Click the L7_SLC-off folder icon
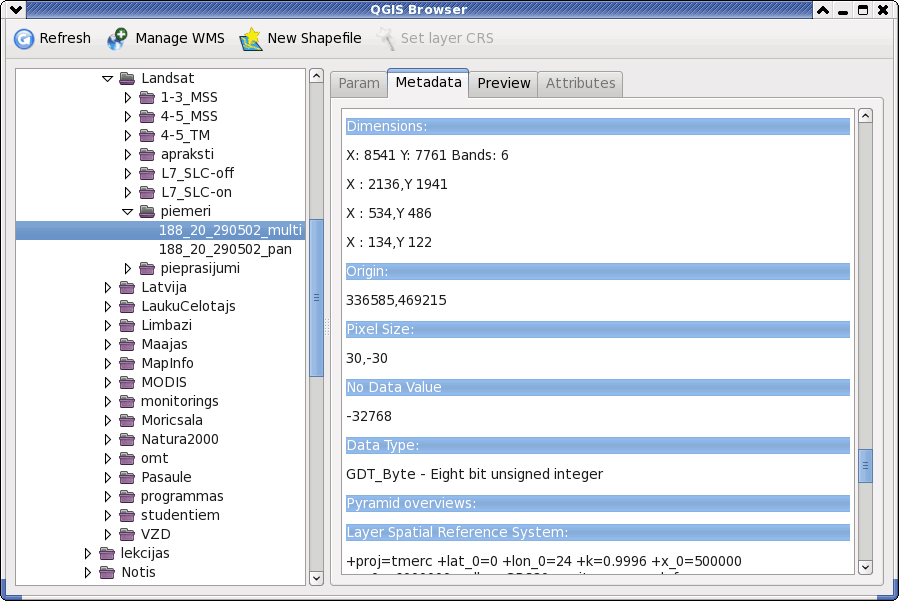This screenshot has width=899, height=601. click(147, 173)
